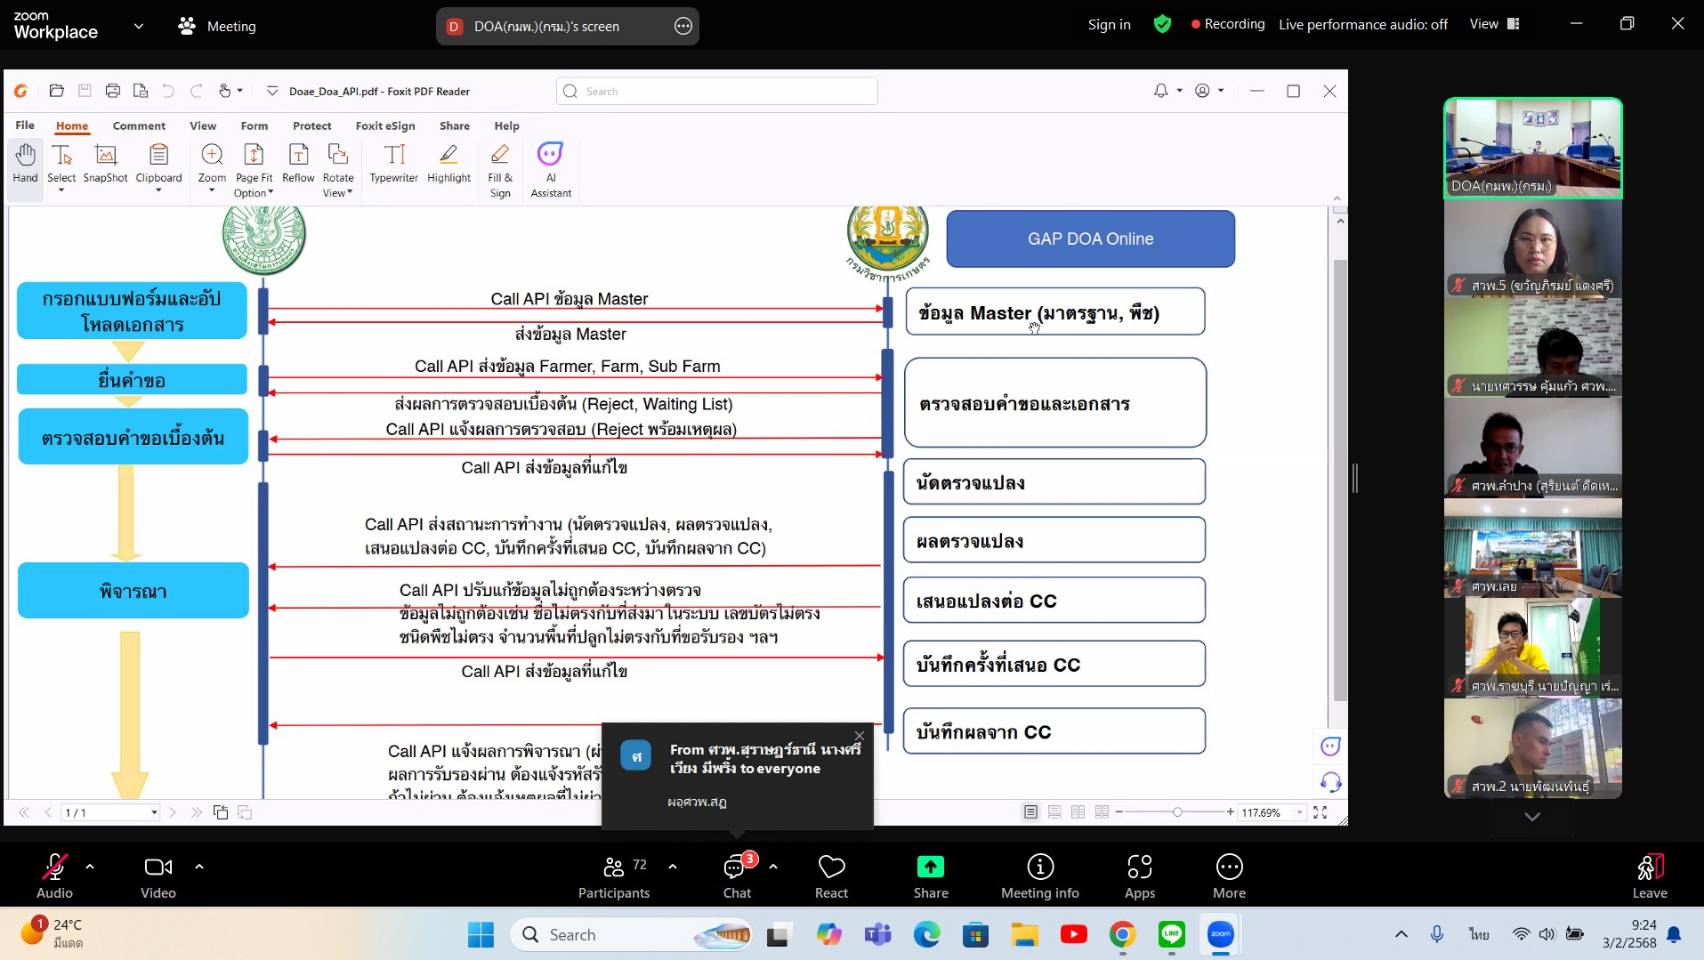1704x960 pixels.
Task: Select continuous page view mode icon
Action: point(1054,812)
